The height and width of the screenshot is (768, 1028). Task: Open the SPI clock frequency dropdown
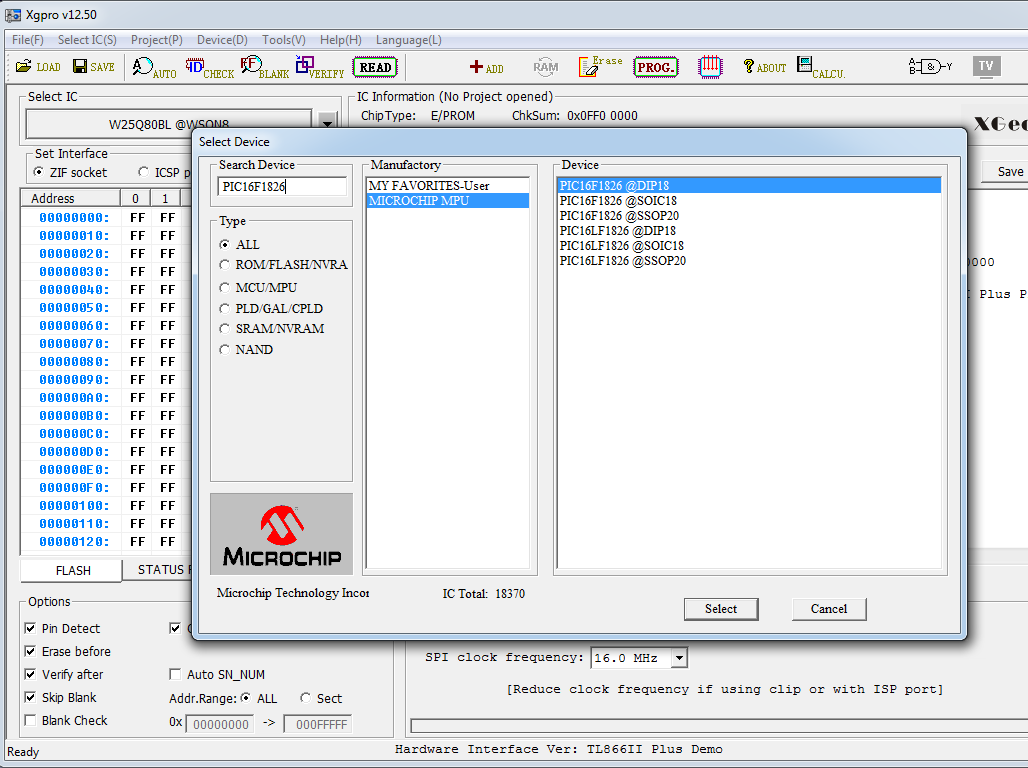[679, 657]
